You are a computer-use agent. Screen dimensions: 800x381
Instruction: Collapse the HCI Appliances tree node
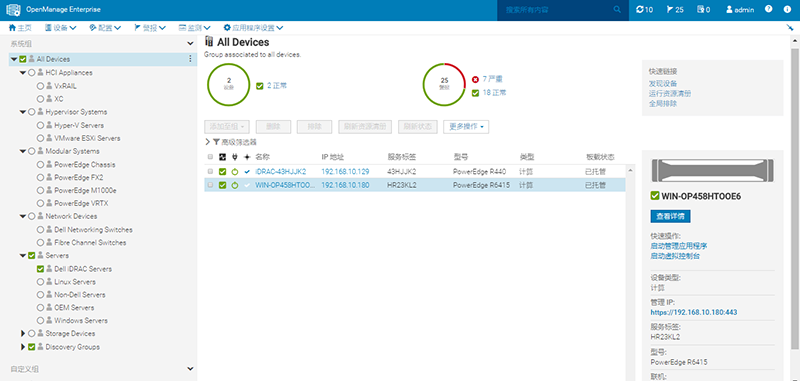[x=22, y=73]
